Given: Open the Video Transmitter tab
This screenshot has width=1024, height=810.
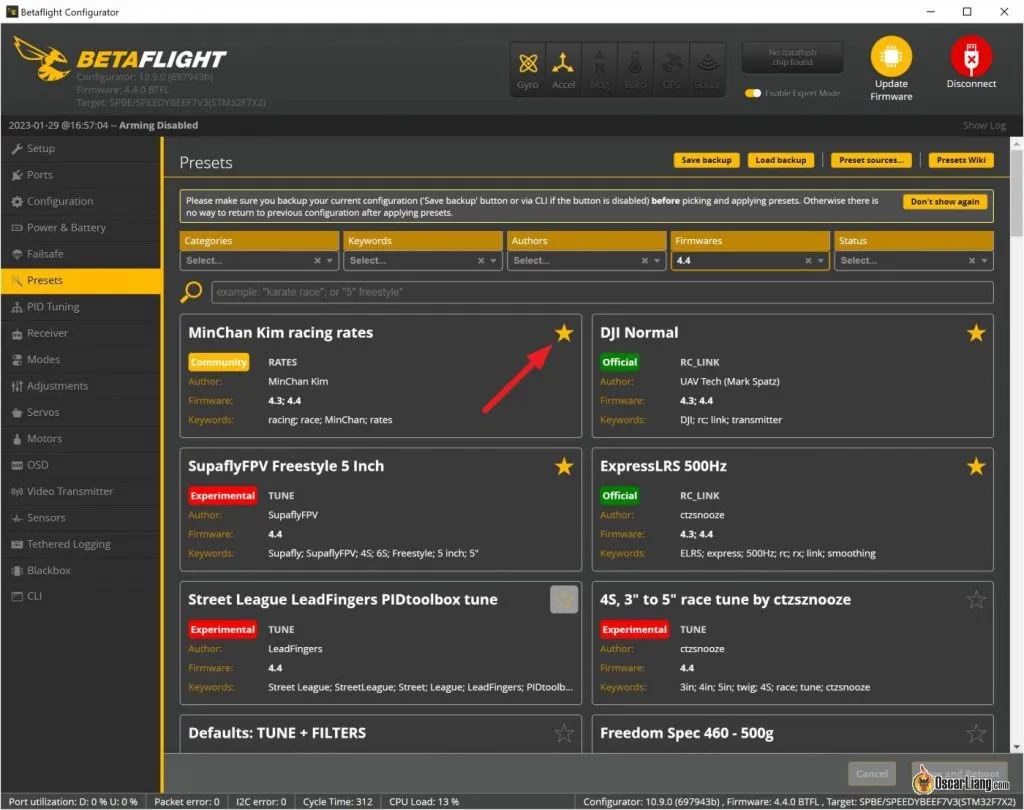Looking at the screenshot, I should 81,491.
